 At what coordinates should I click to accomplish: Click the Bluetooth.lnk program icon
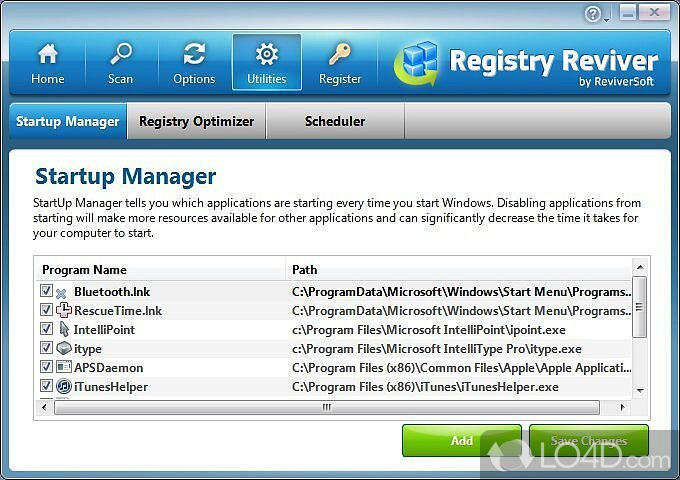(x=62, y=293)
